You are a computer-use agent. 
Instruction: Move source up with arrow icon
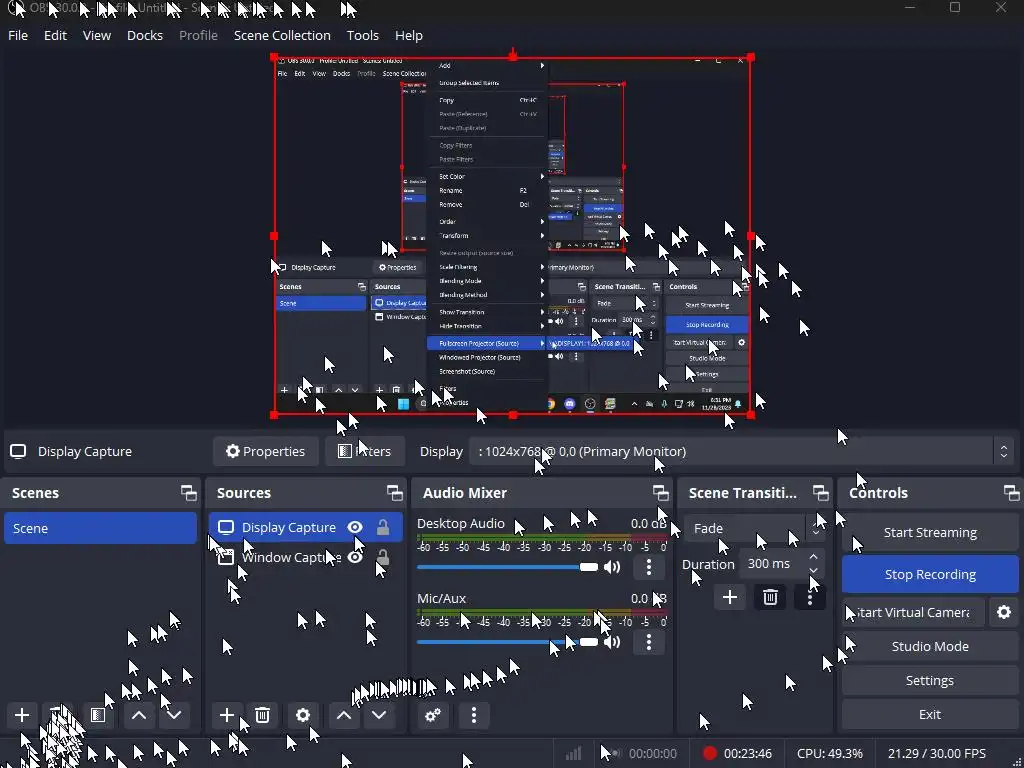344,715
